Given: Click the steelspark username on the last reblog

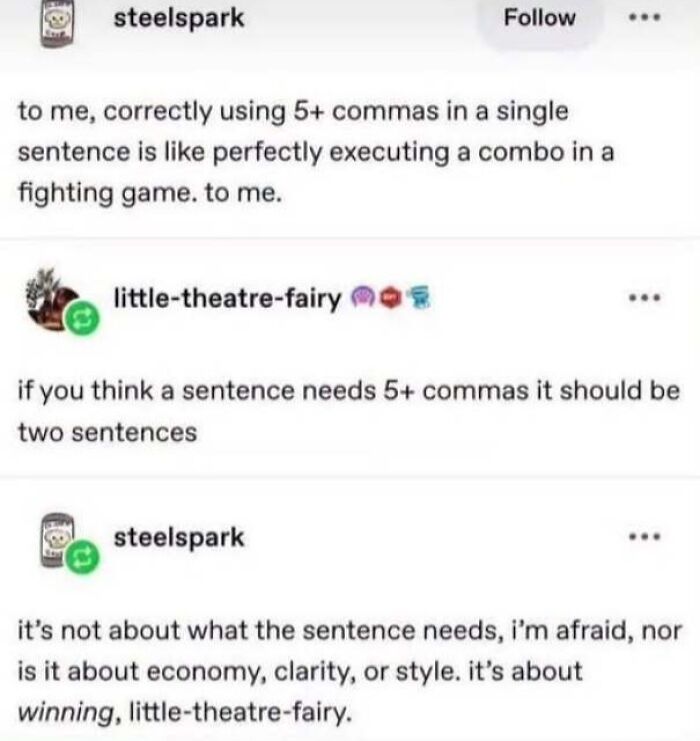Looking at the screenshot, I should (179, 538).
